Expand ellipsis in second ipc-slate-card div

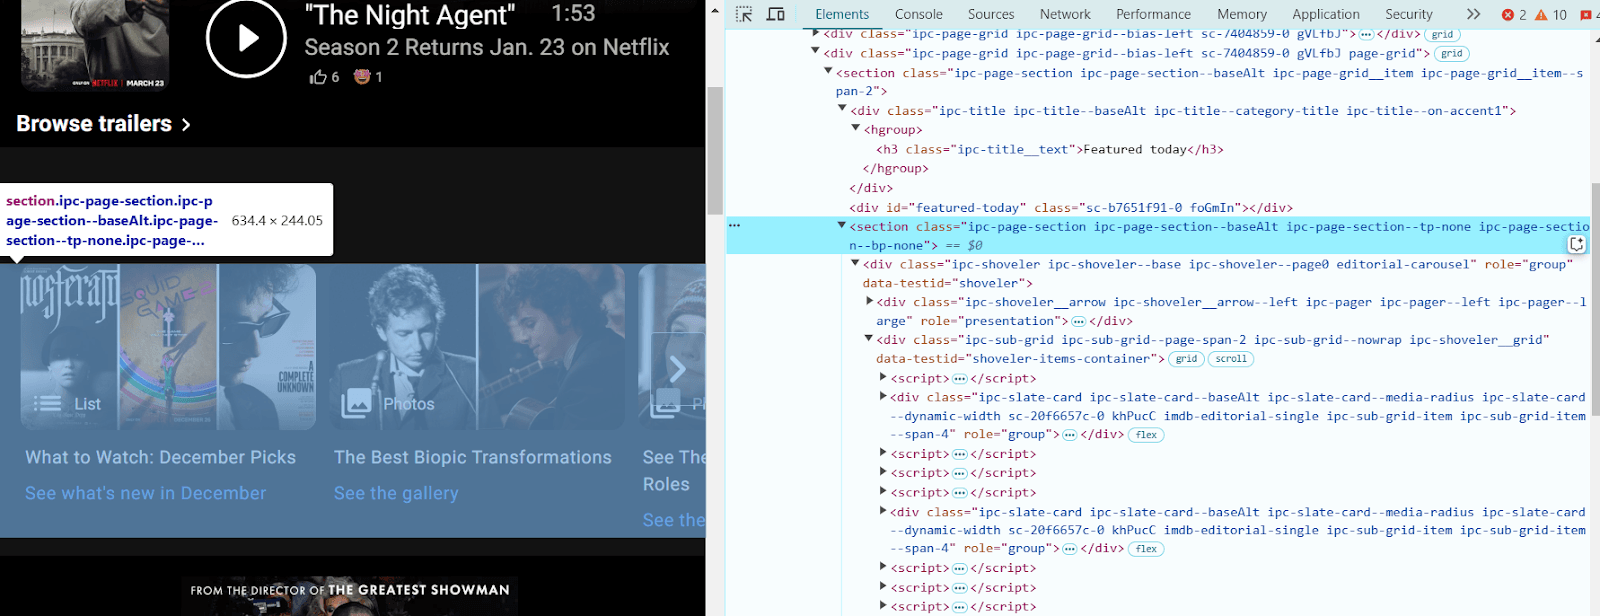tap(1069, 549)
